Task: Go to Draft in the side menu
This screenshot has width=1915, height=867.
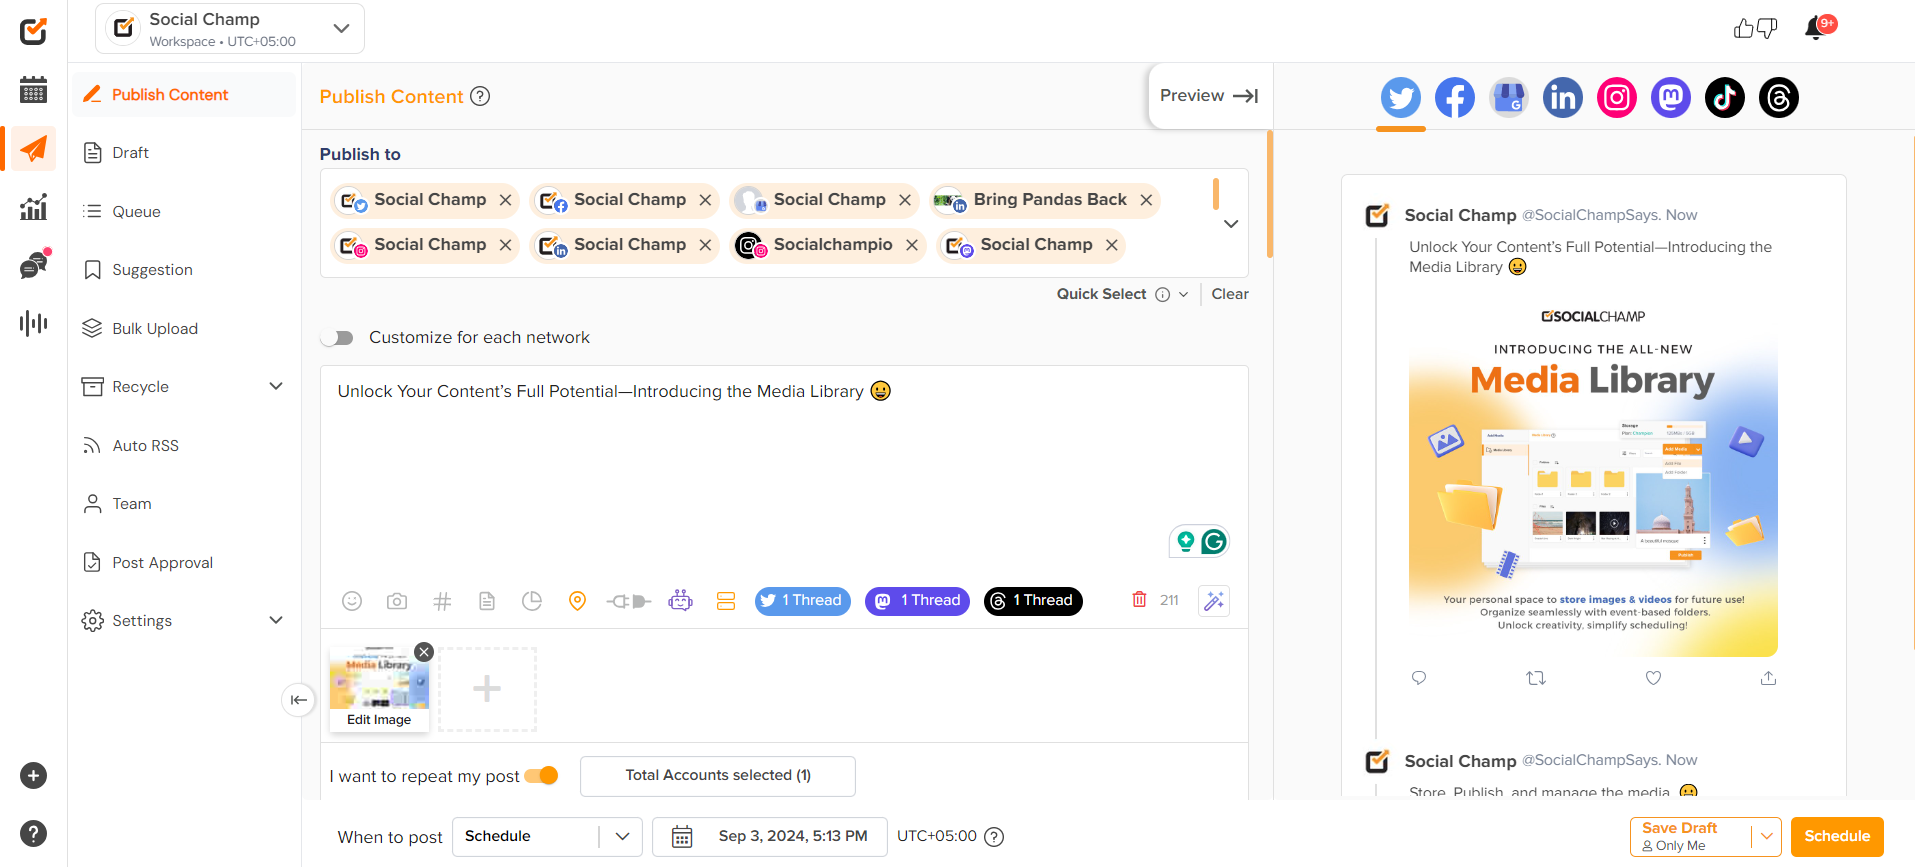Action: 130,153
